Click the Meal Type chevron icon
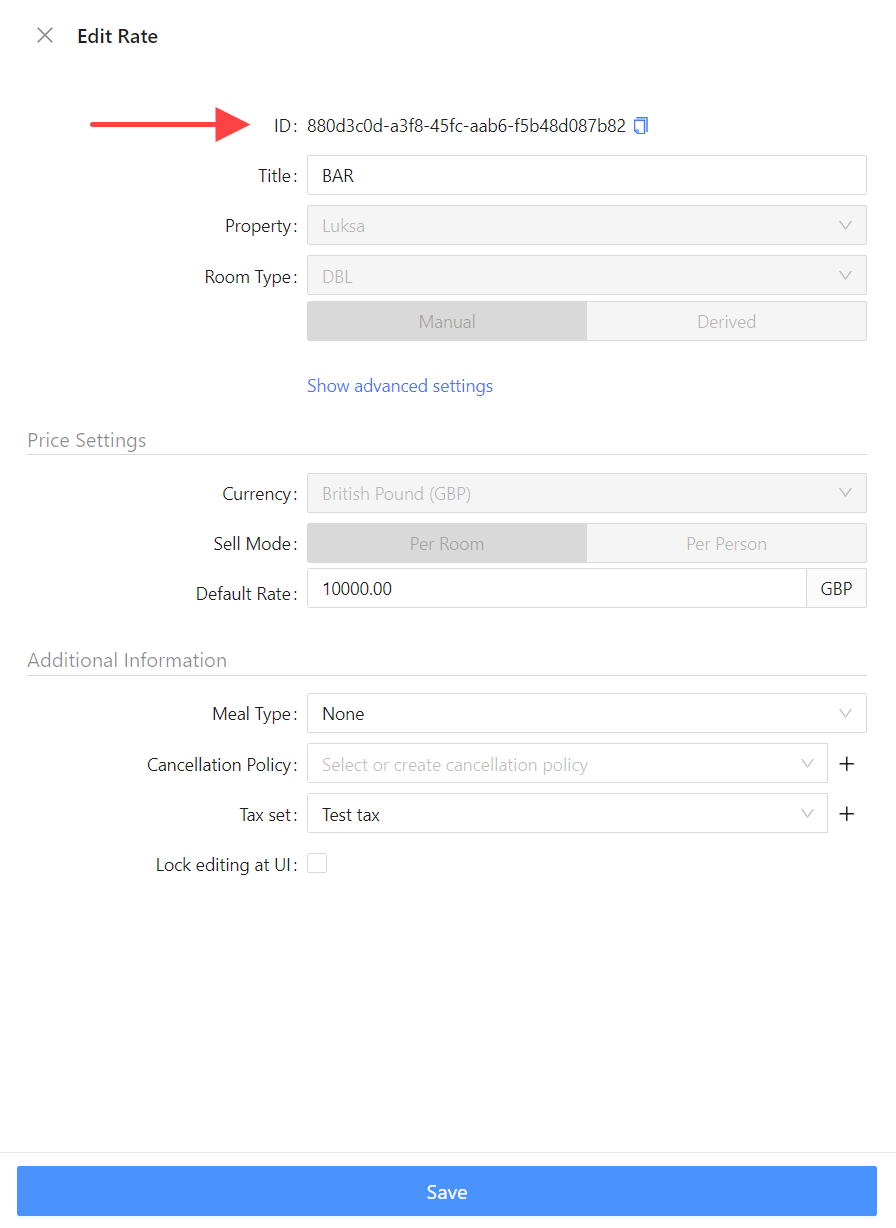The image size is (896, 1228). (845, 714)
